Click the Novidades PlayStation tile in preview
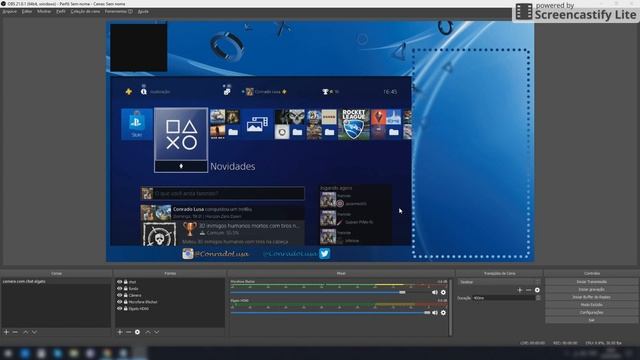The image size is (640, 360). 181,140
